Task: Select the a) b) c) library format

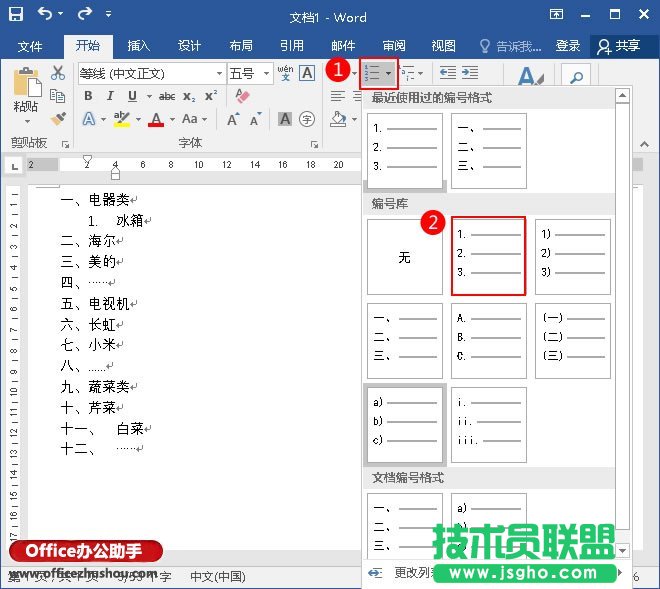Action: pos(405,425)
